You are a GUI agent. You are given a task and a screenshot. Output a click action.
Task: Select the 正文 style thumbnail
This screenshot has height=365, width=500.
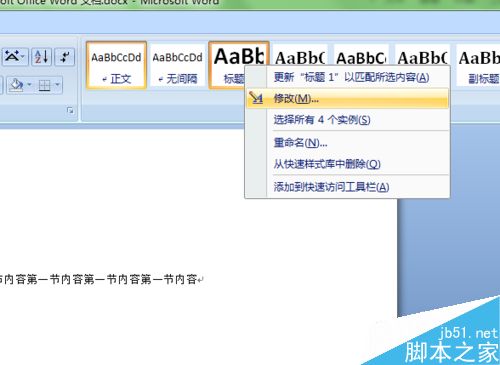tap(116, 65)
